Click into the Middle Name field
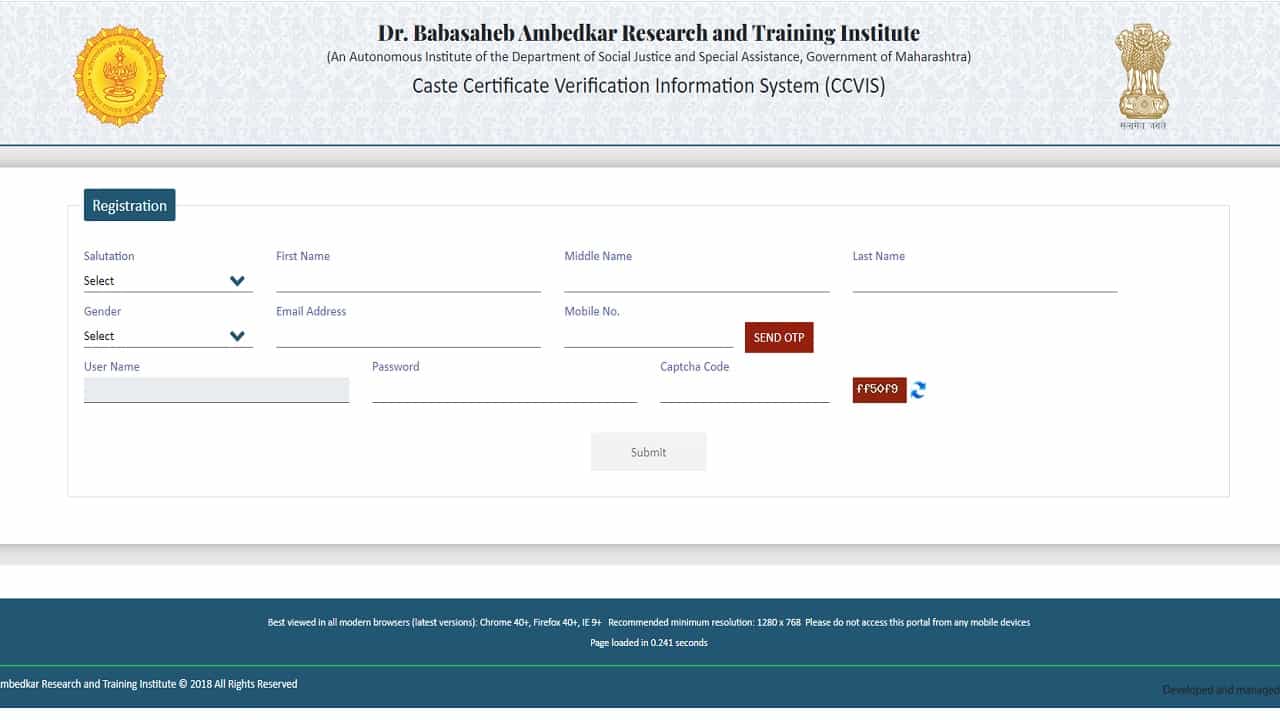The image size is (1280, 720). click(x=696, y=280)
